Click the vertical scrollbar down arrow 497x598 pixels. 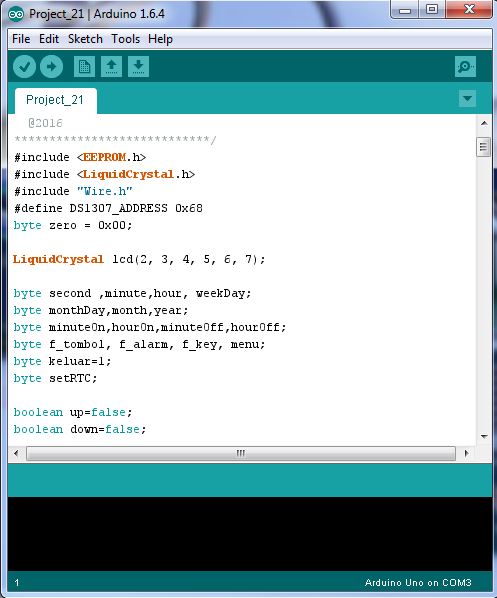pos(484,436)
